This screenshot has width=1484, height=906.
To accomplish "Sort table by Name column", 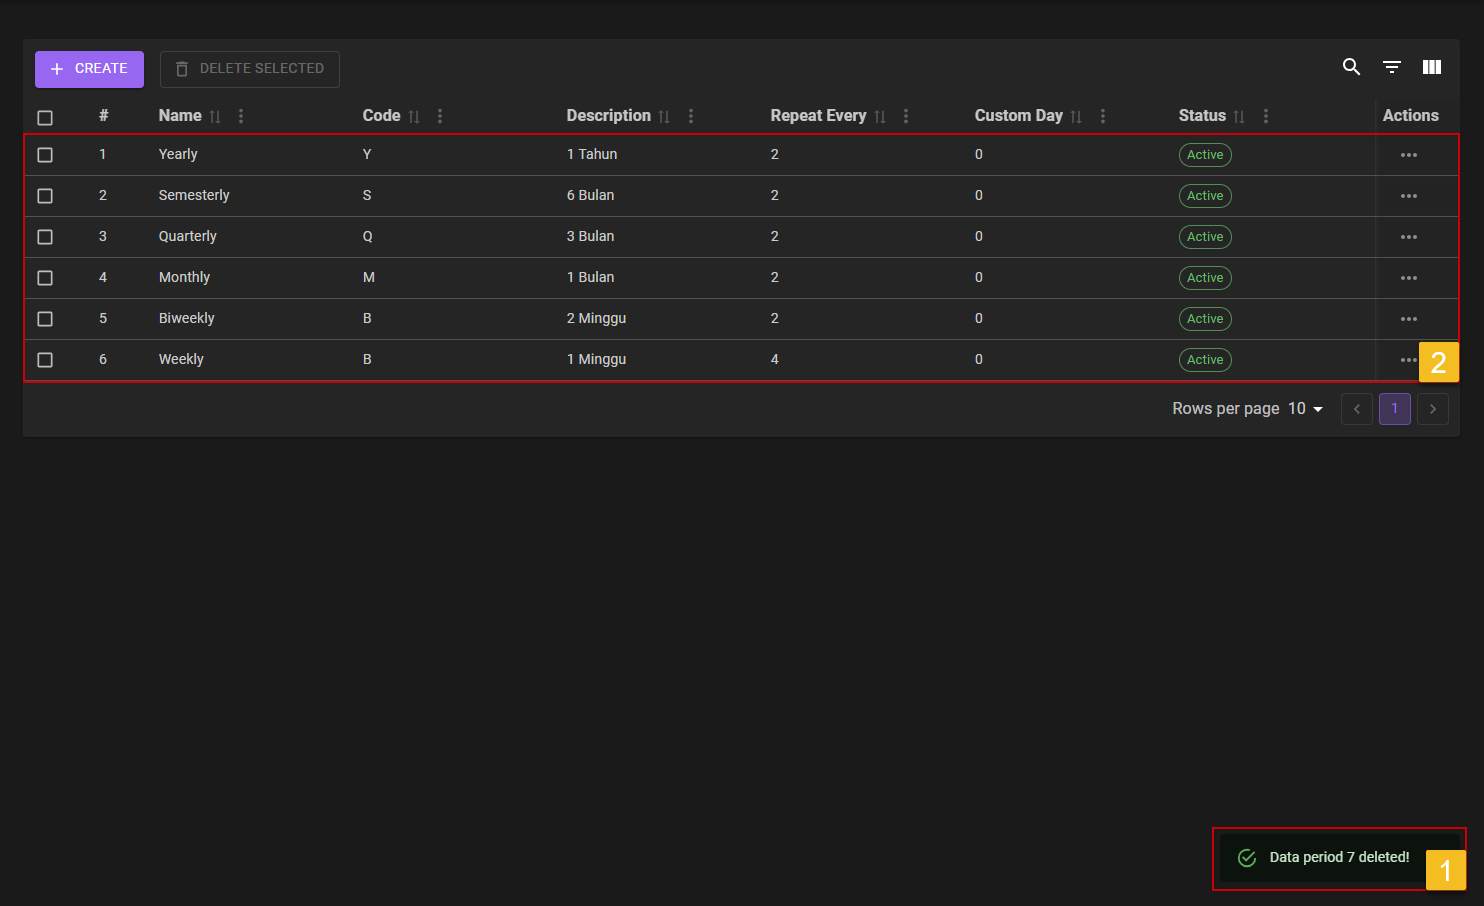I will (x=215, y=117).
